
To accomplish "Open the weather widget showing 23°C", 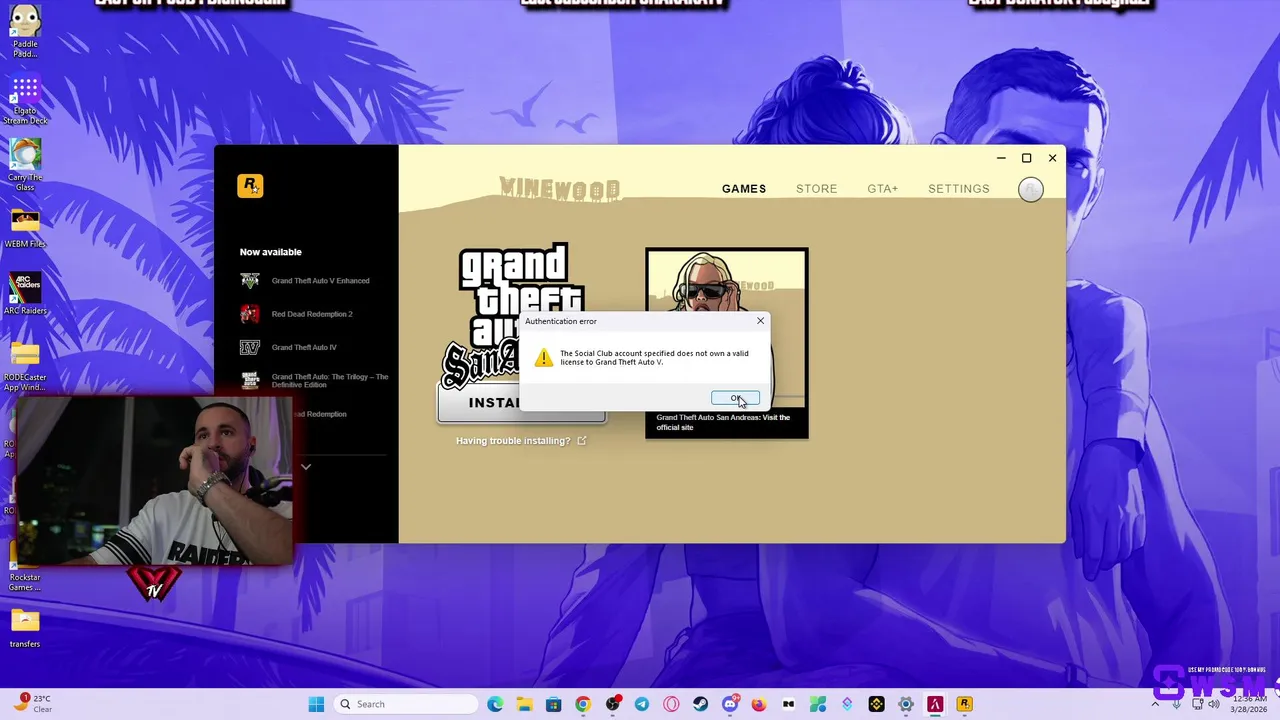I will coord(32,704).
